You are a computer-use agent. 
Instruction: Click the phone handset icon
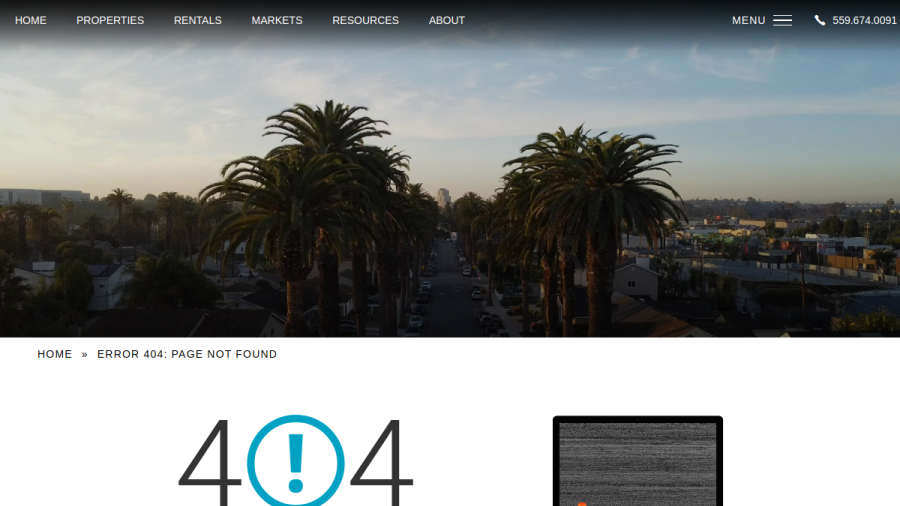820,21
